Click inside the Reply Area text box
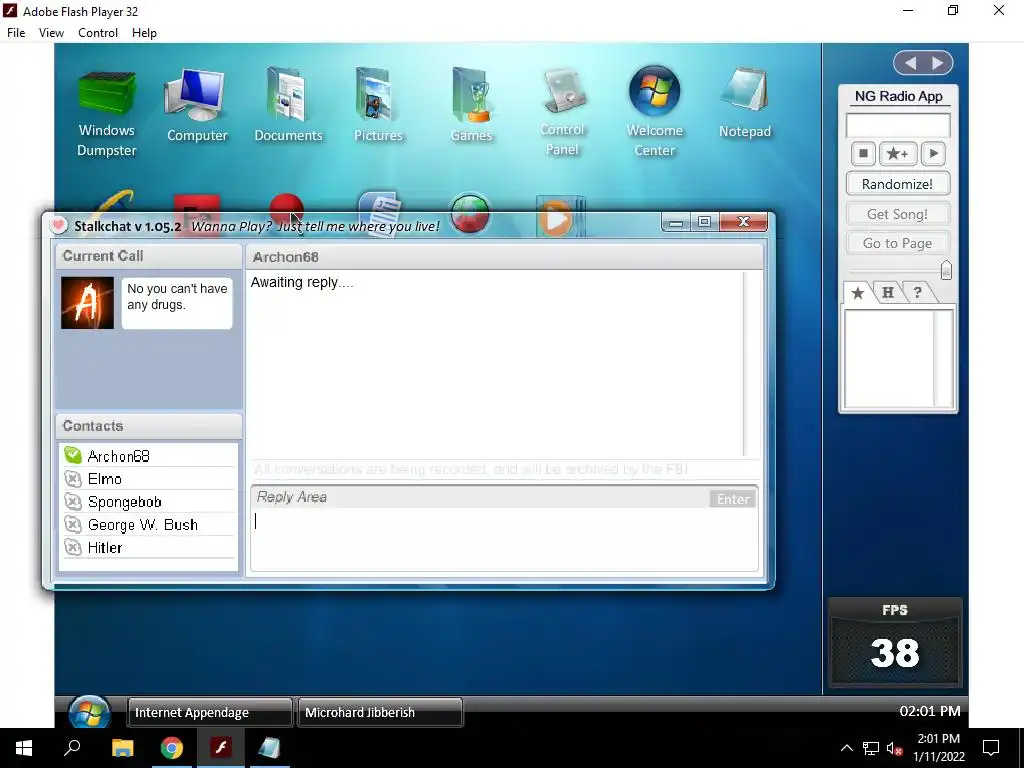 tap(504, 539)
